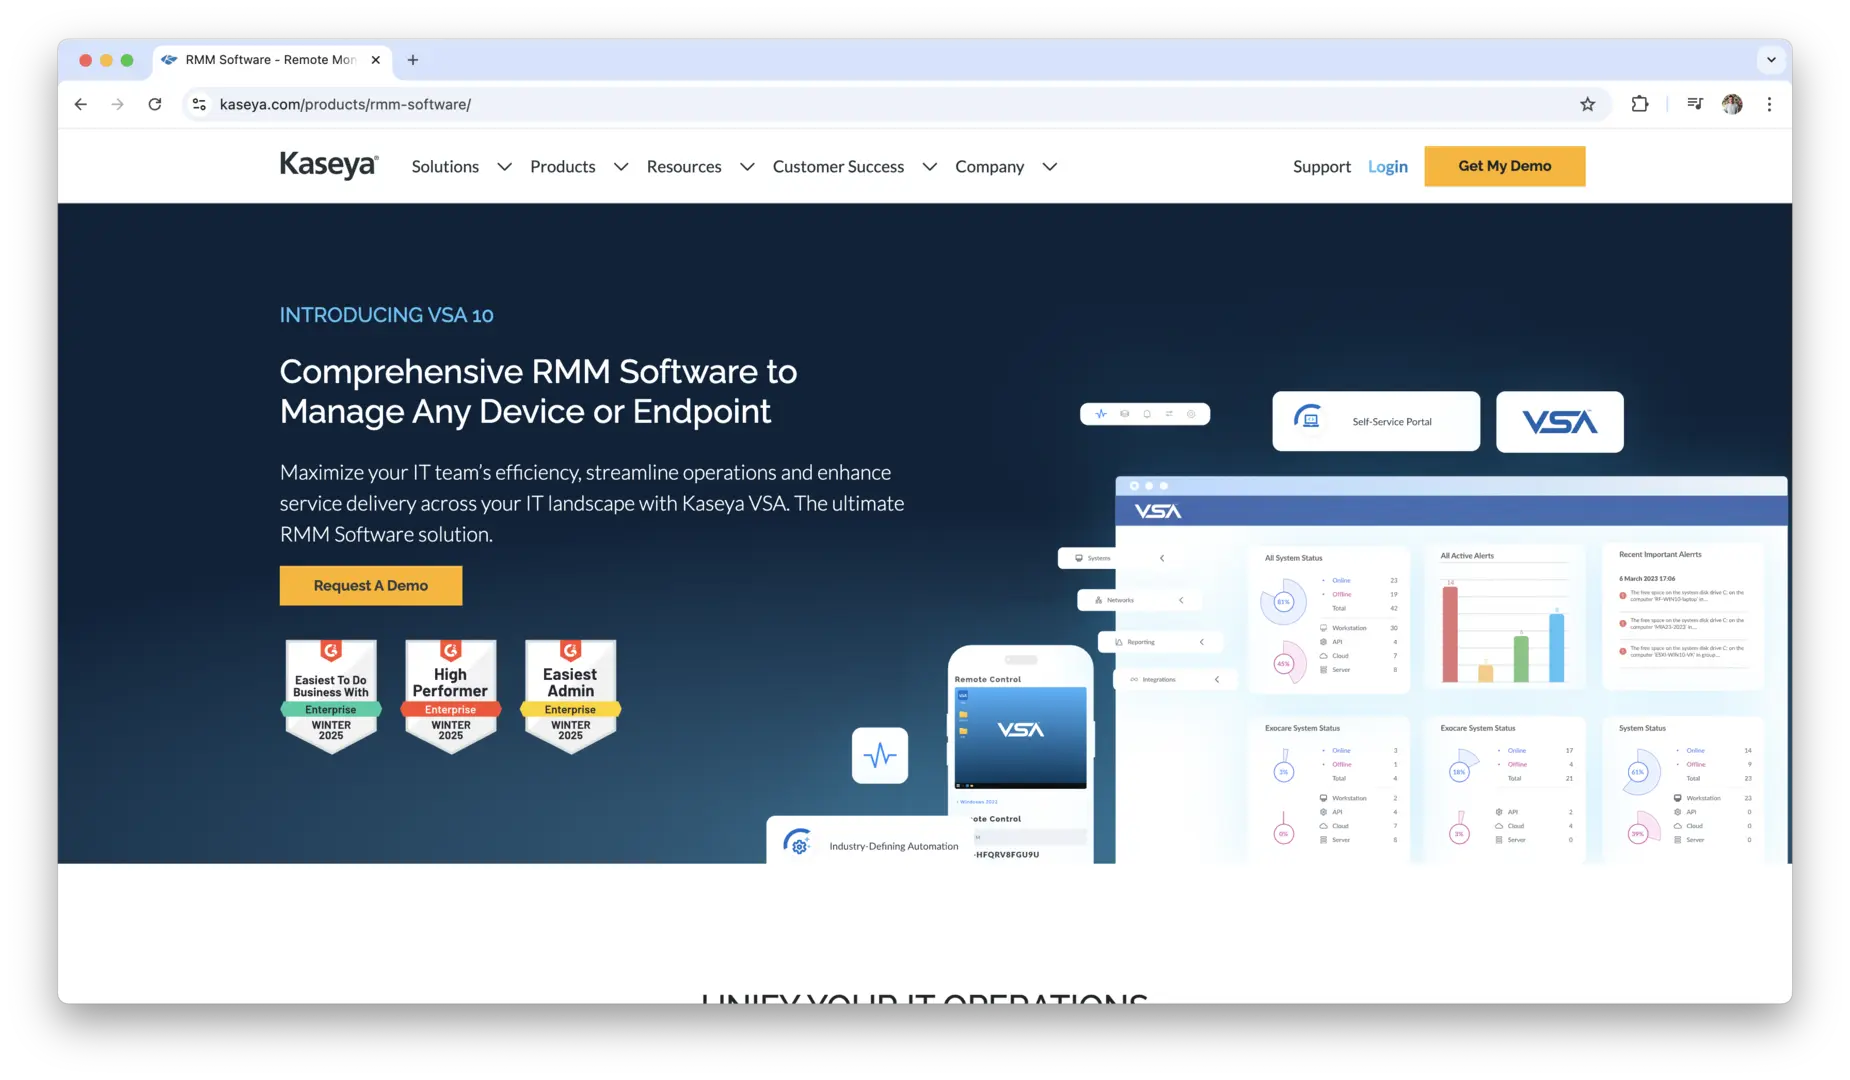Click the Recent Important Alerts panel
Viewport: 1850px width, 1080px height.
[1683, 618]
